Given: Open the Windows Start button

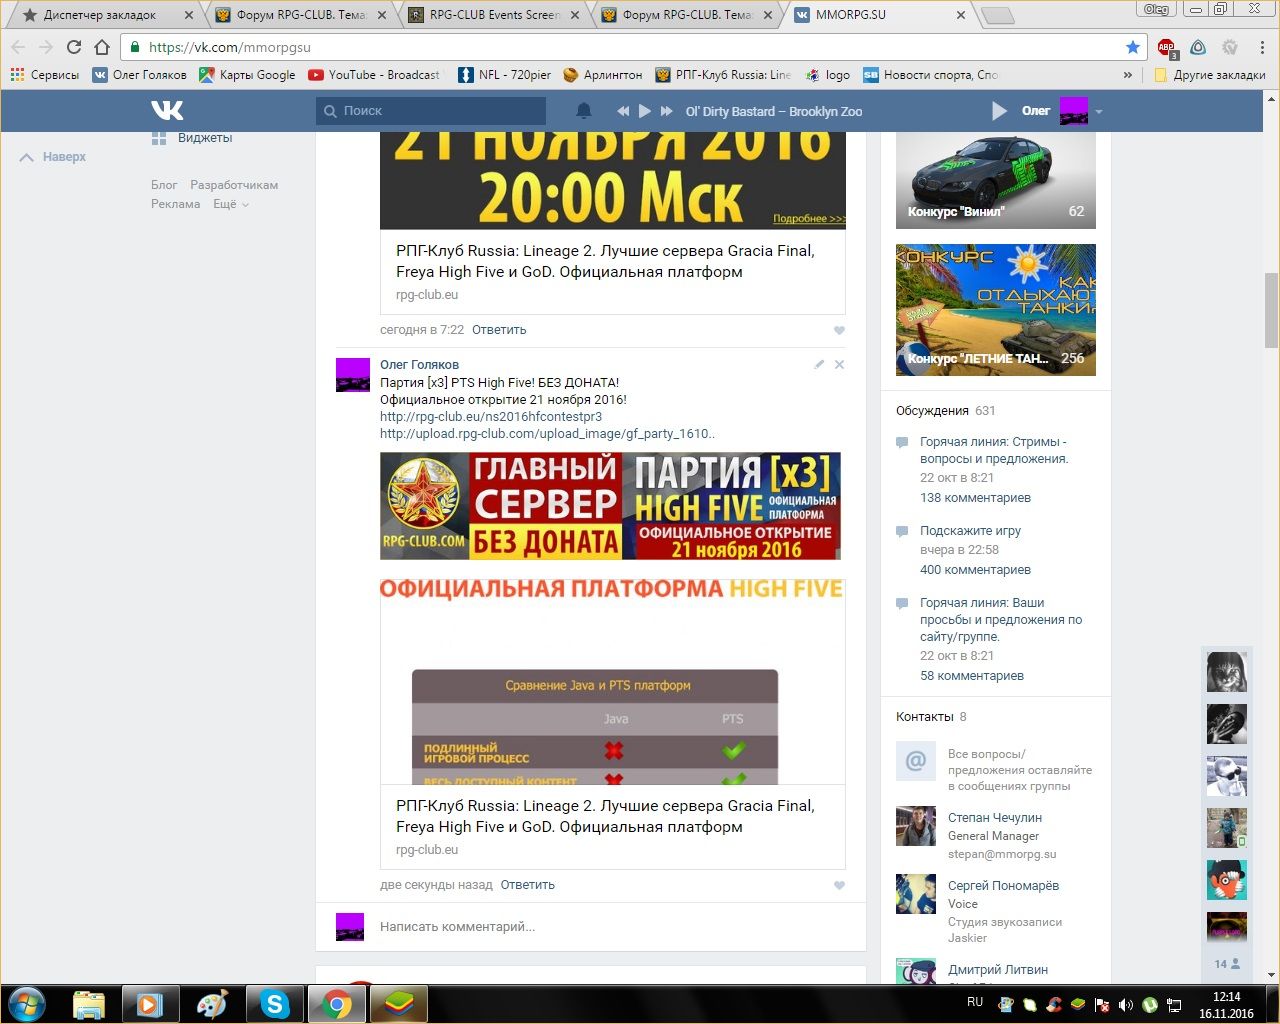Looking at the screenshot, I should pyautogui.click(x=27, y=1004).
